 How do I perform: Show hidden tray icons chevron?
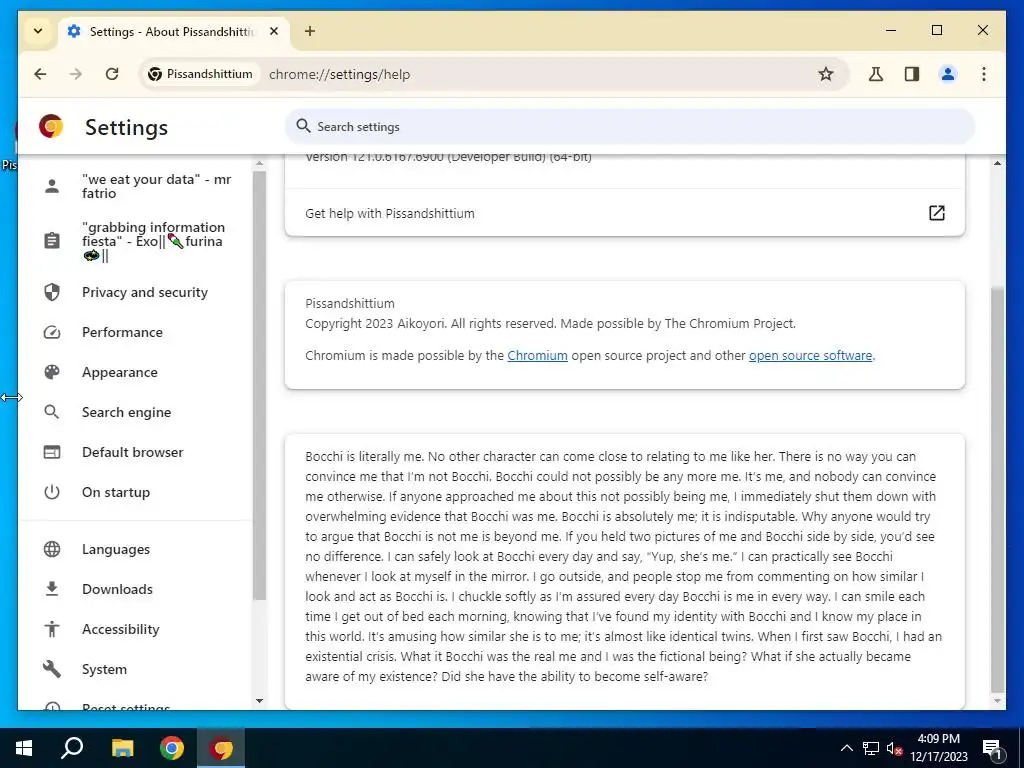[x=846, y=748]
